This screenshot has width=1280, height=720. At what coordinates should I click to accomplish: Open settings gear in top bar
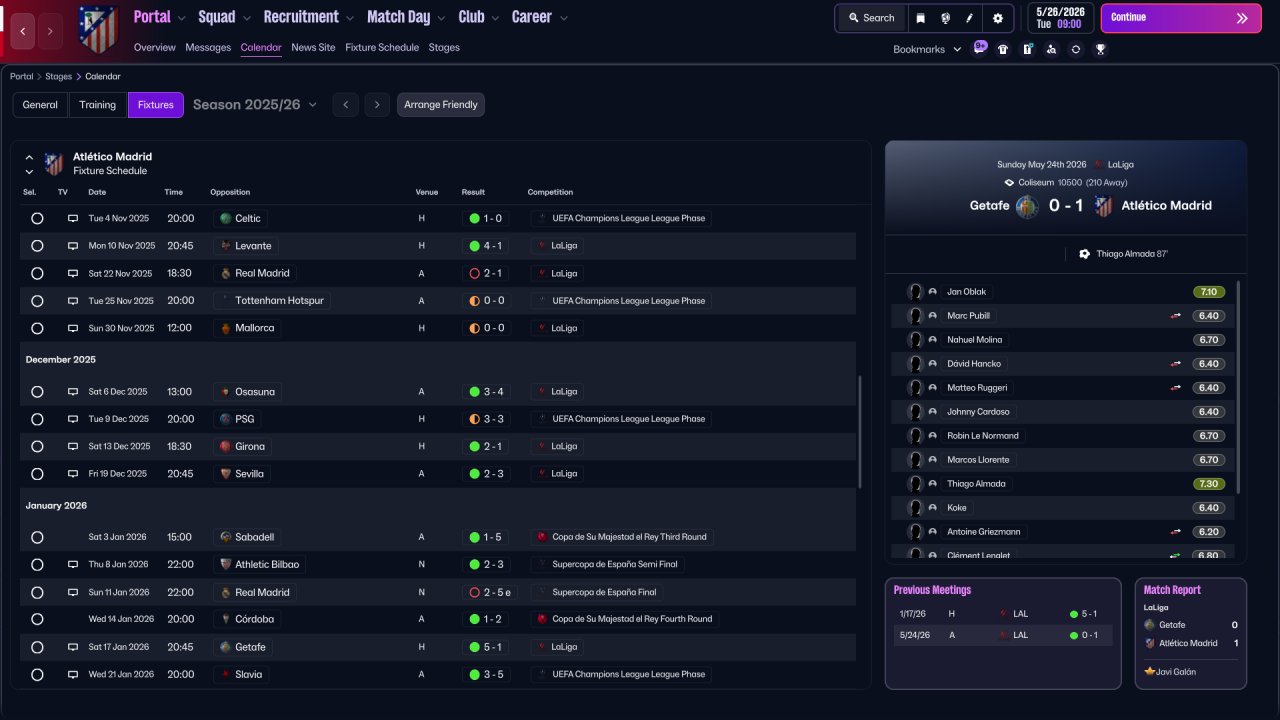pos(998,18)
